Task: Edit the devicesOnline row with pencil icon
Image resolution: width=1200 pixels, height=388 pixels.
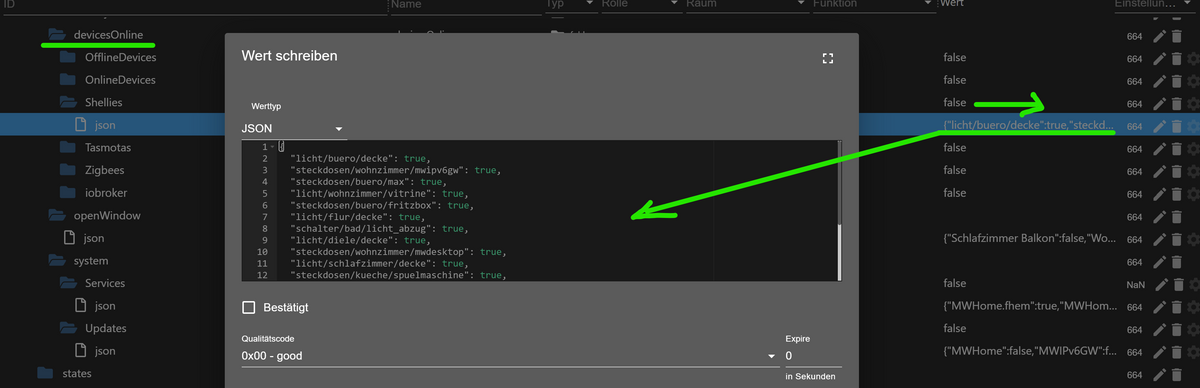Action: click(x=1159, y=35)
